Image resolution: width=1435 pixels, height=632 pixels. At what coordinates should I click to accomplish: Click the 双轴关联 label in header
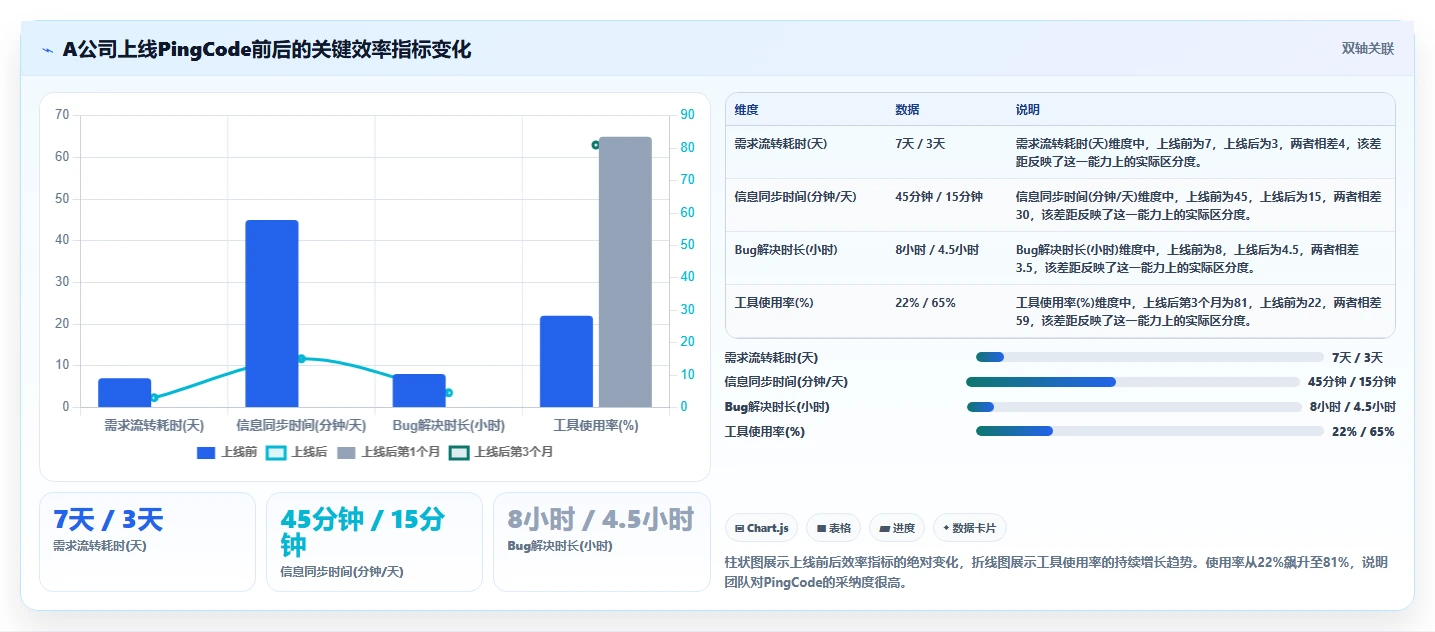[x=1367, y=48]
